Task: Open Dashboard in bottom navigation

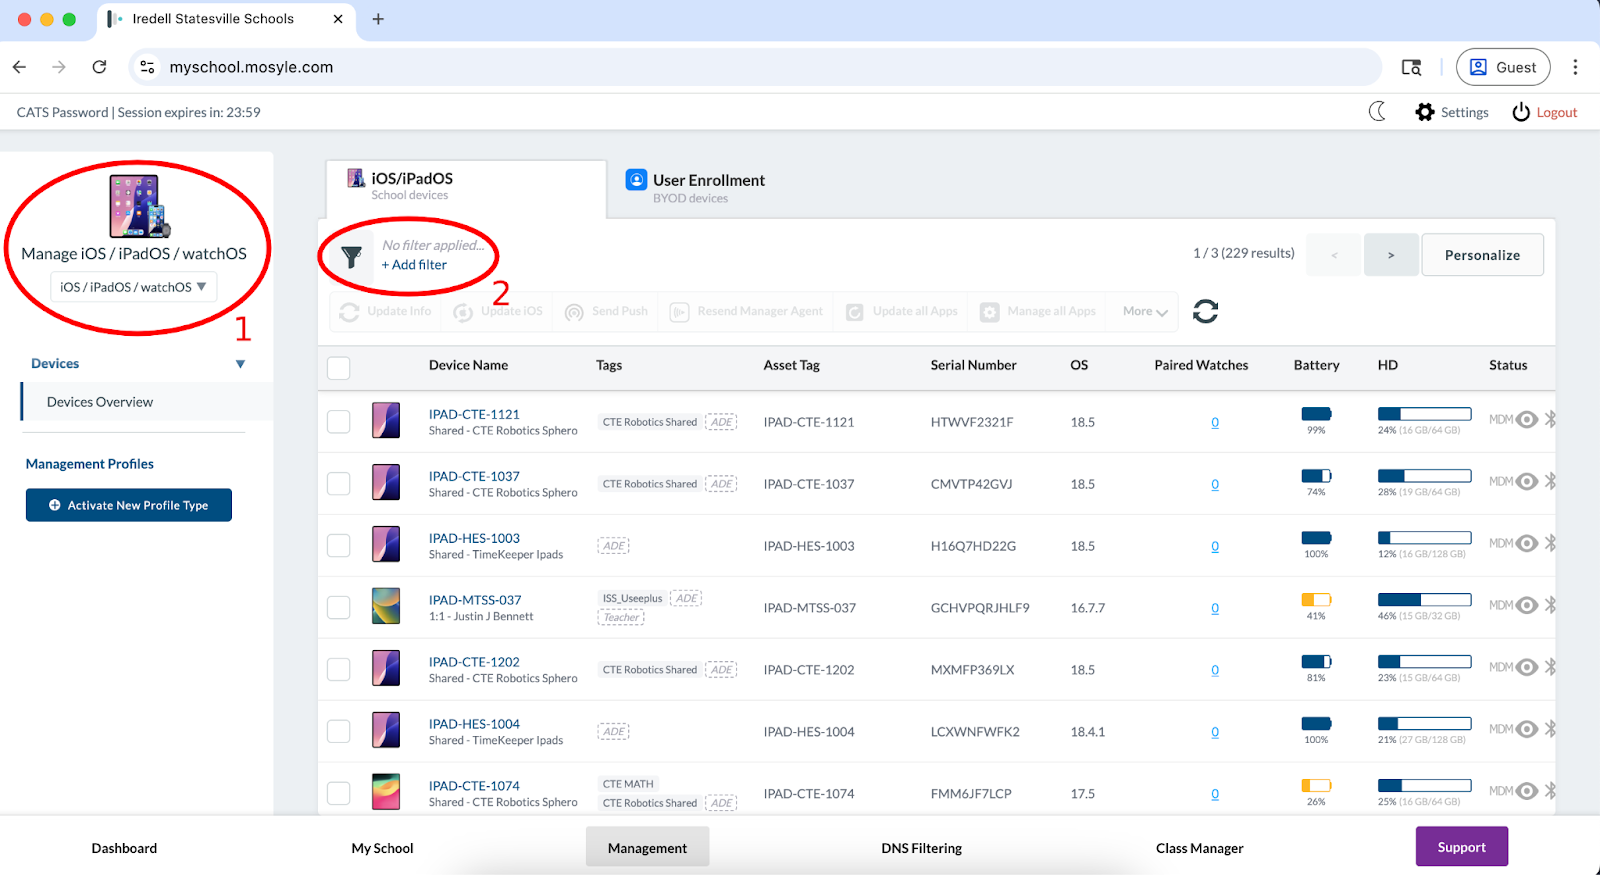Action: [x=124, y=848]
